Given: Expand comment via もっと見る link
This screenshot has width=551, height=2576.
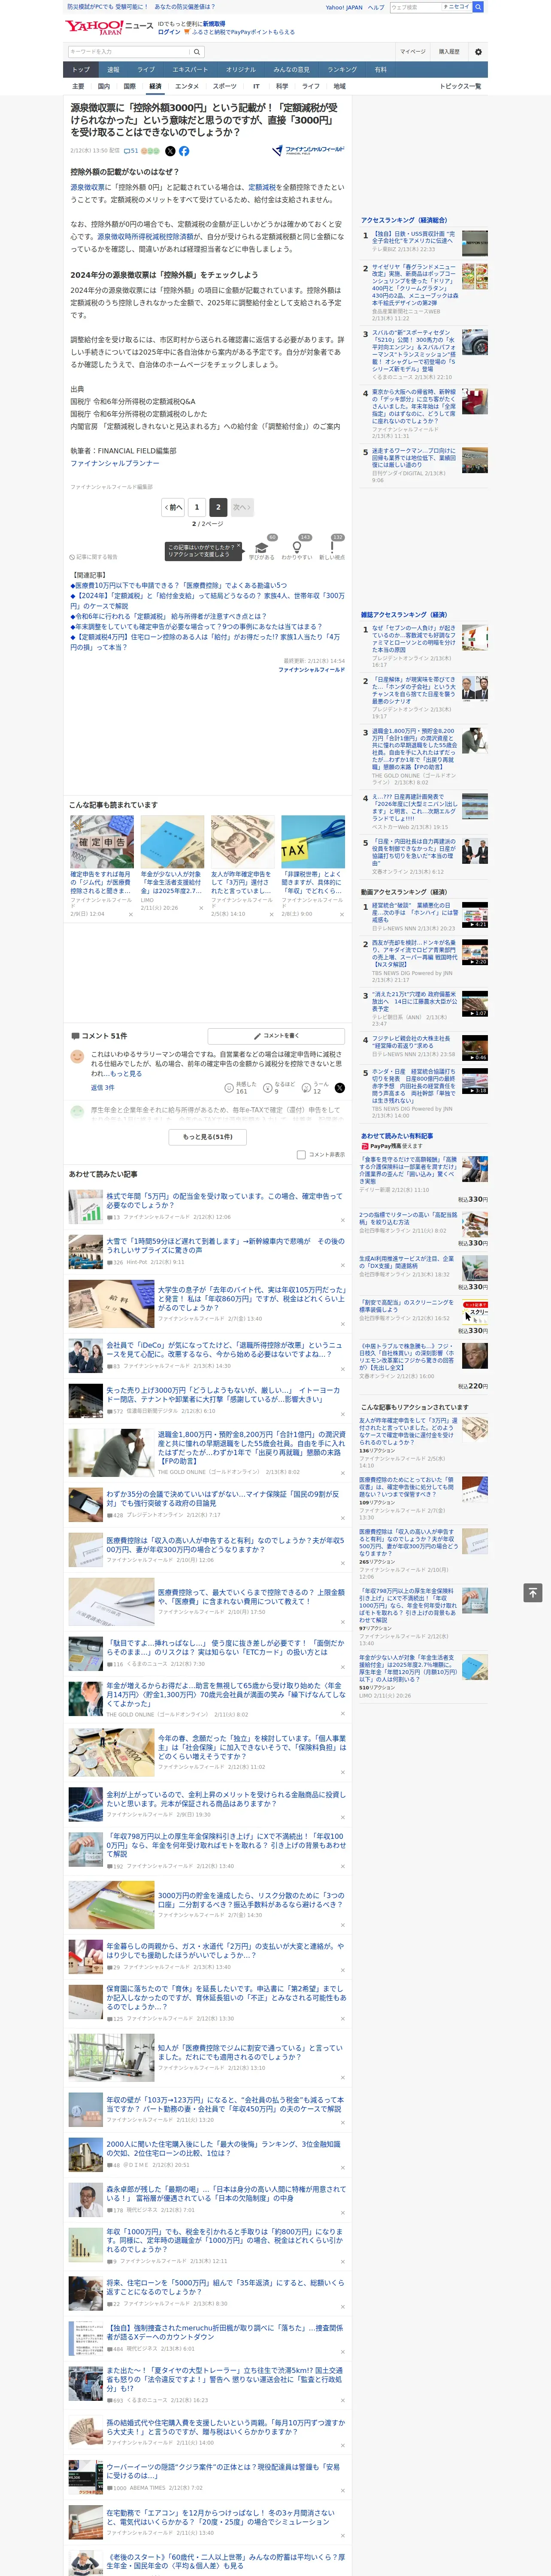Looking at the screenshot, I should tap(127, 1074).
